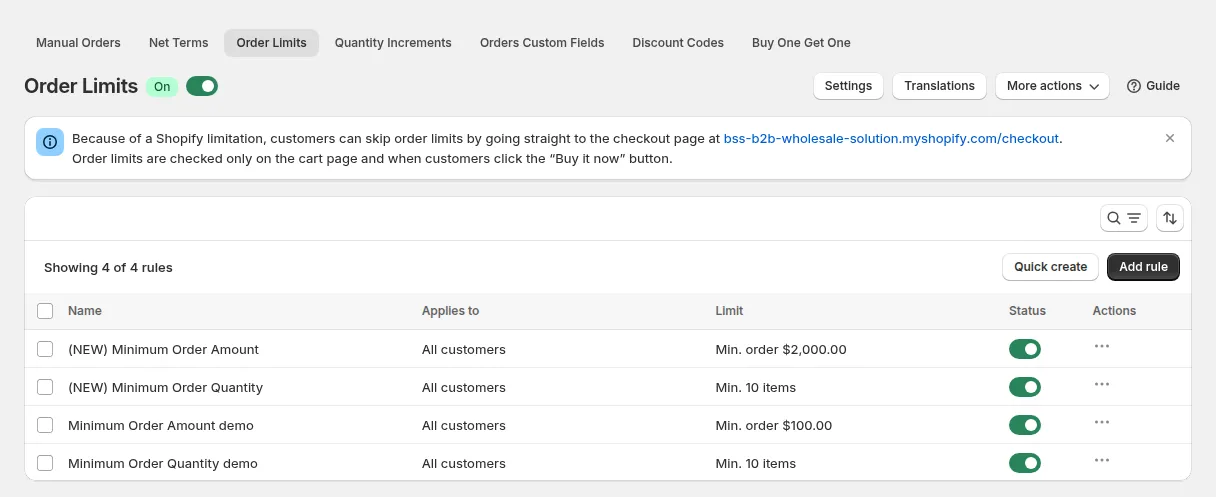Open the Translations button
This screenshot has width=1216, height=497.
point(939,86)
